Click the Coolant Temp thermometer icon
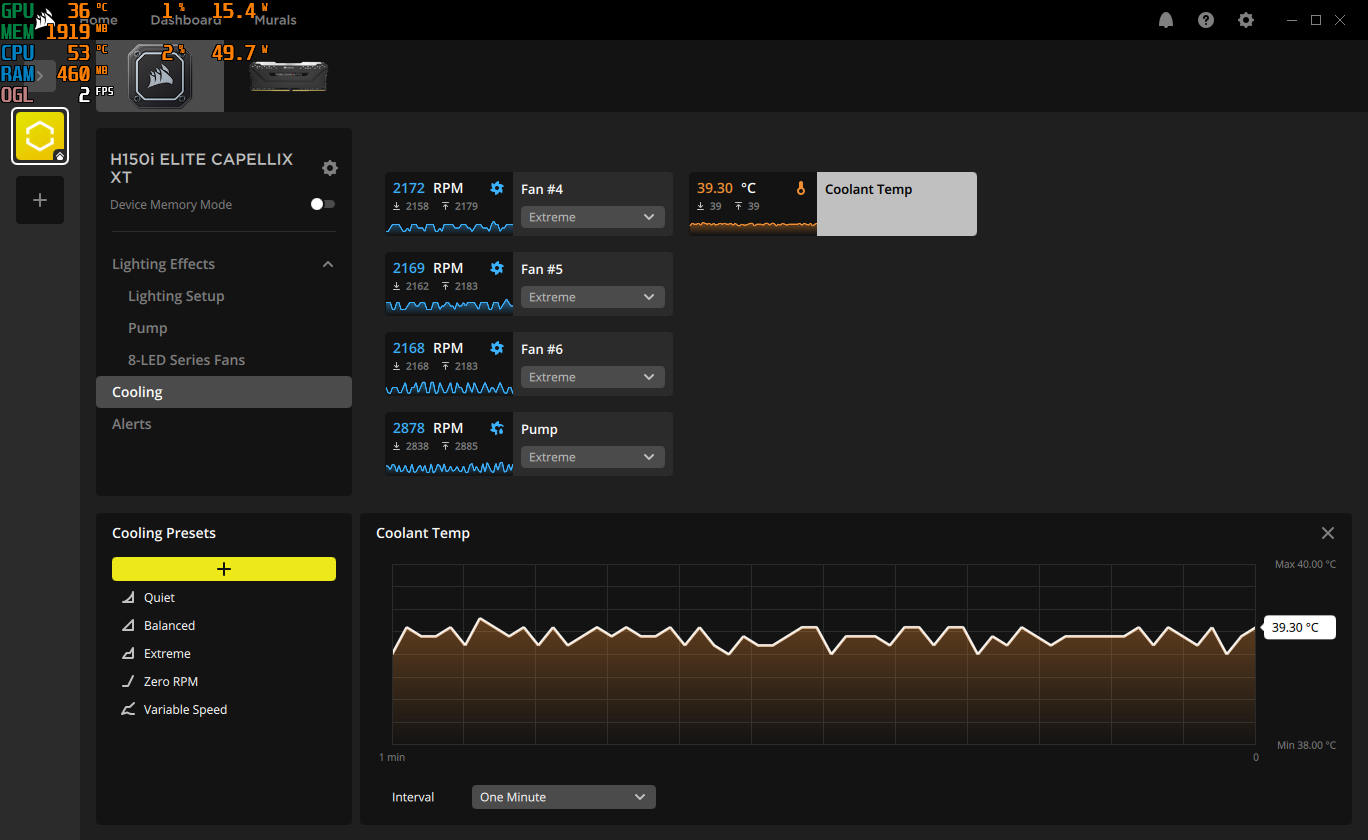 point(801,188)
